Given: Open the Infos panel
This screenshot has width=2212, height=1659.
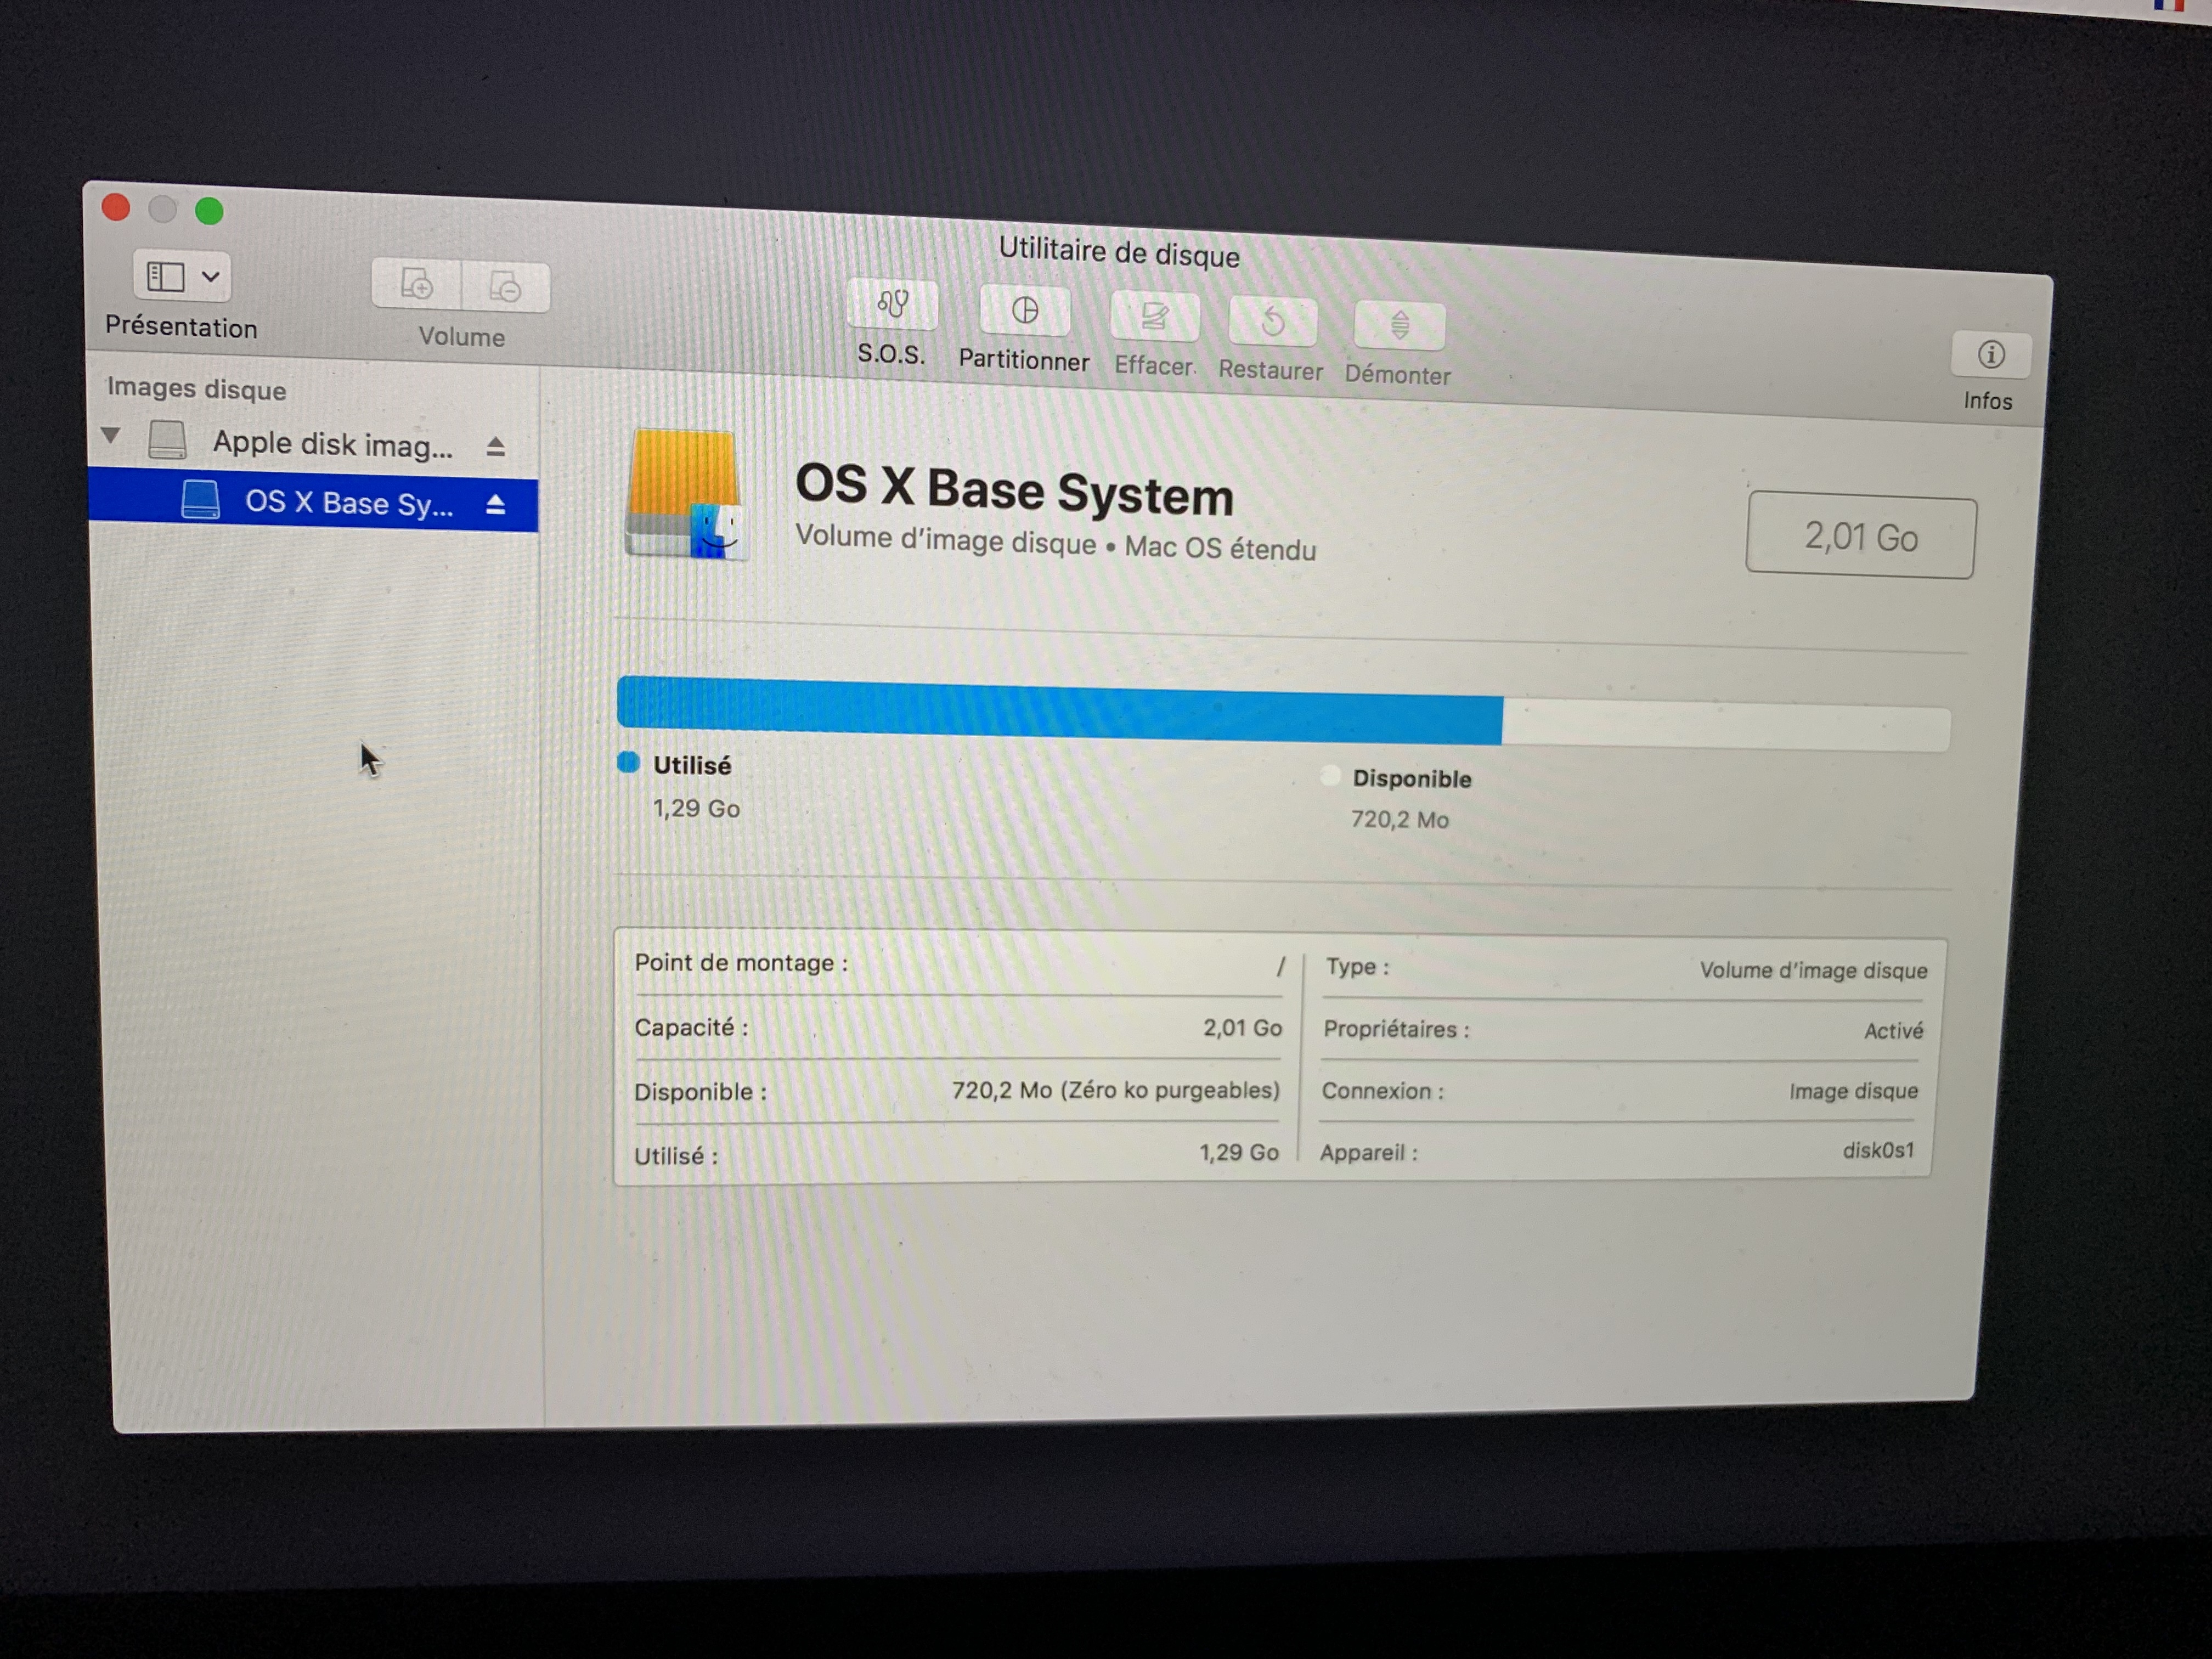Looking at the screenshot, I should click(1990, 355).
